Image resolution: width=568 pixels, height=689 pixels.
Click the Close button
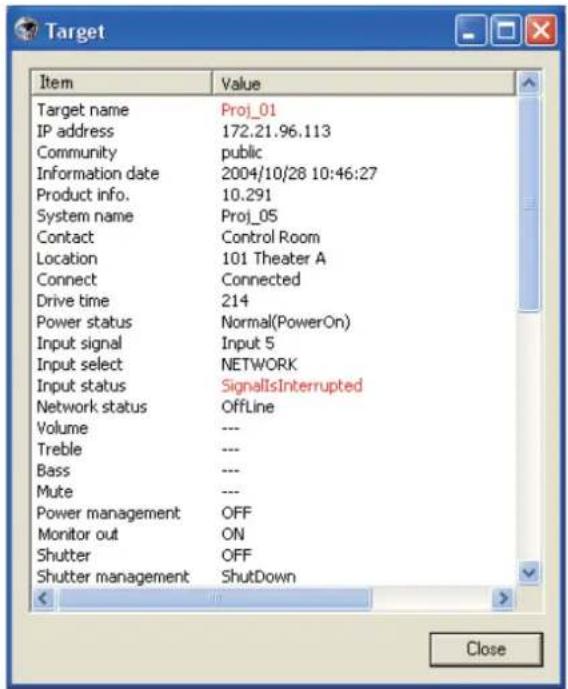coord(486,649)
